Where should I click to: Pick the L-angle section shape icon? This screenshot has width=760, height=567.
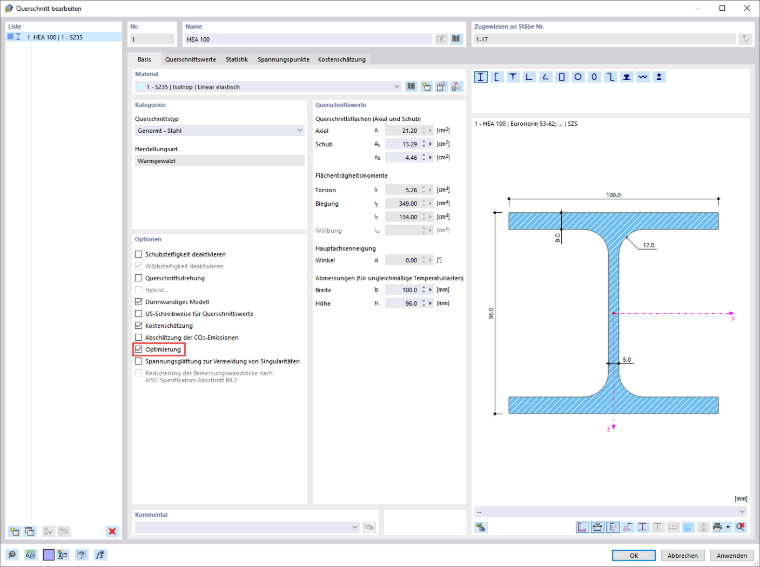pyautogui.click(x=529, y=77)
